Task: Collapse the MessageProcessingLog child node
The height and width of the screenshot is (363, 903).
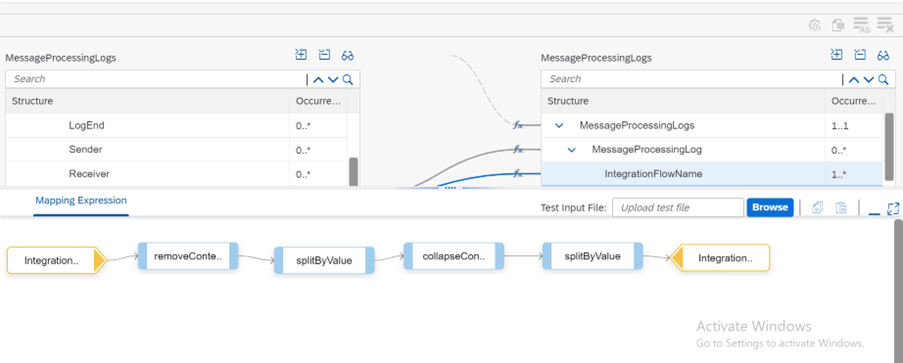Action: pos(571,150)
